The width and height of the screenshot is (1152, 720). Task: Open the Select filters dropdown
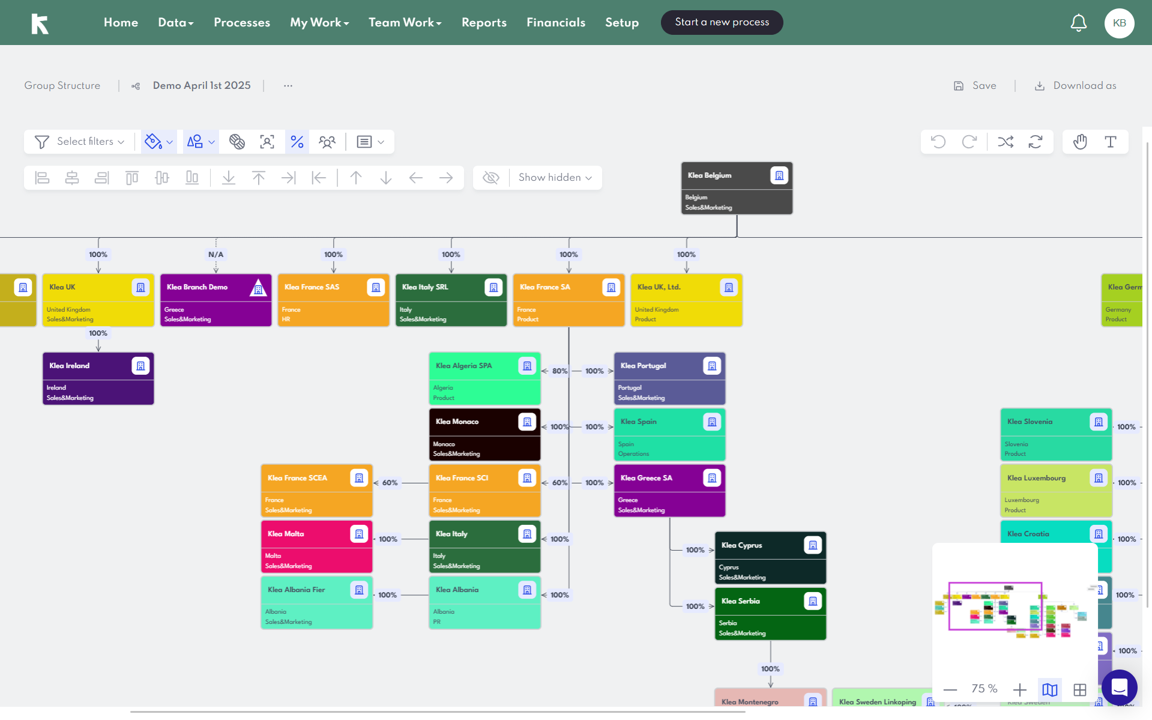pyautogui.click(x=80, y=142)
